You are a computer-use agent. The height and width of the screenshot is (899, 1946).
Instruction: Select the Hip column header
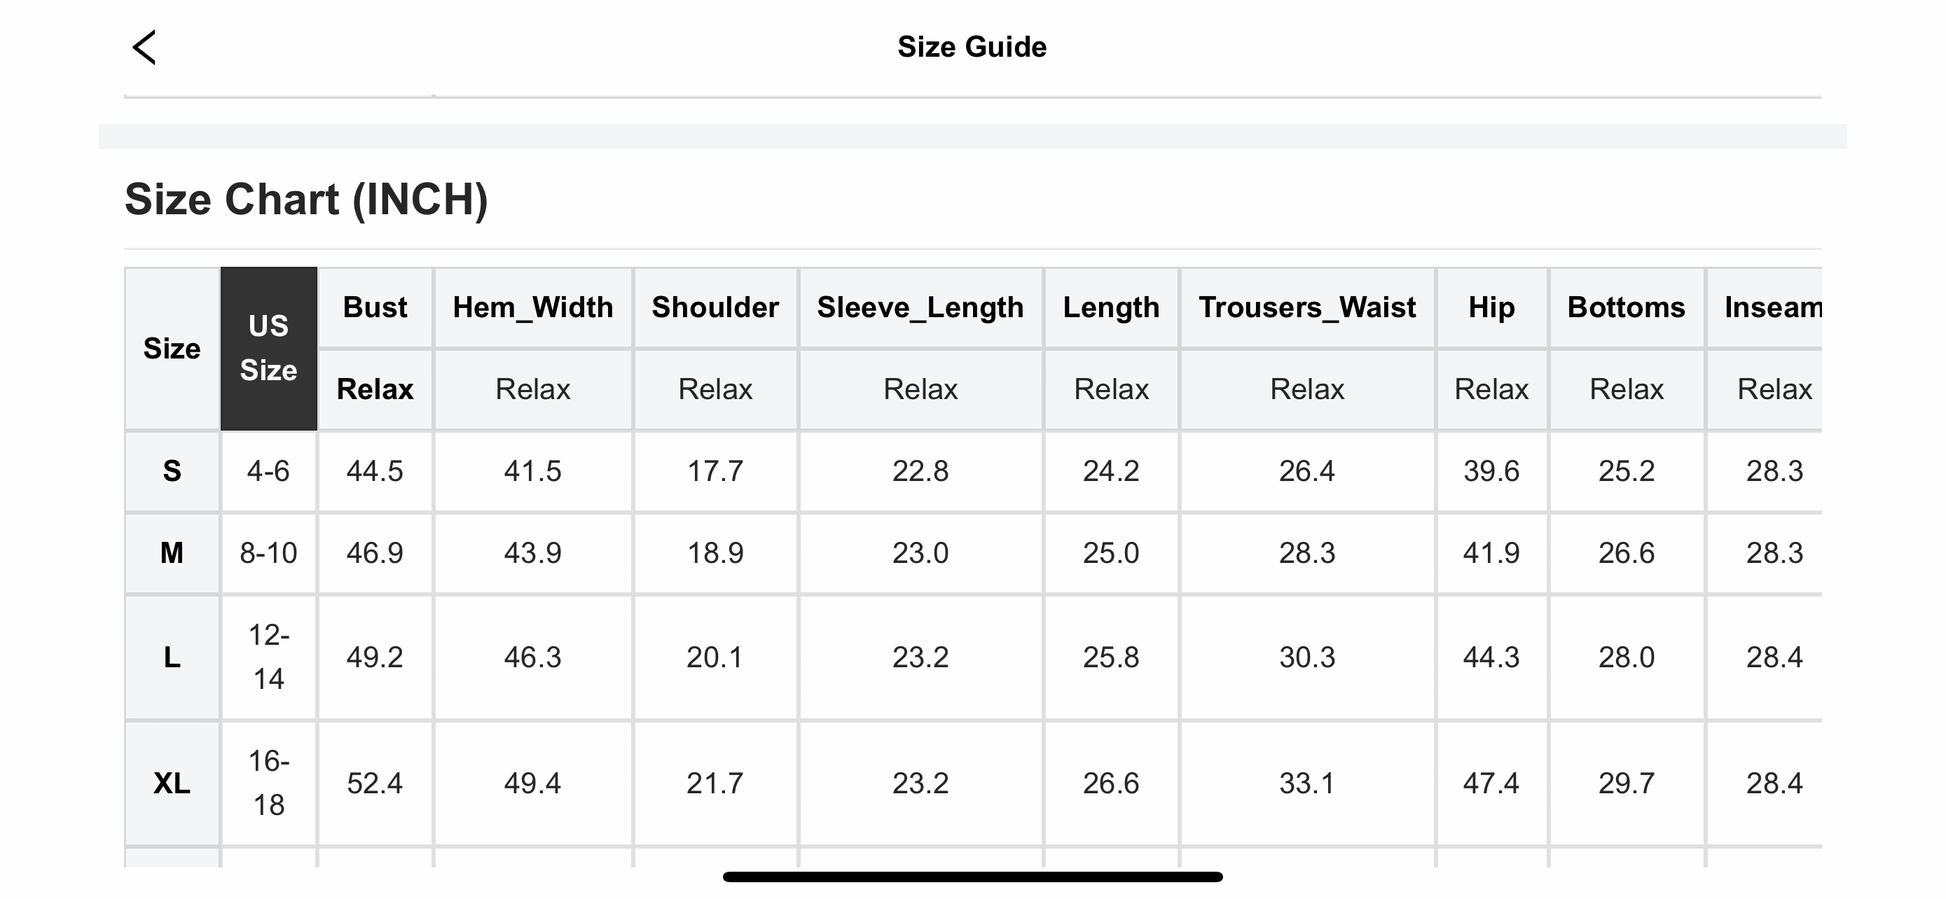(x=1491, y=307)
